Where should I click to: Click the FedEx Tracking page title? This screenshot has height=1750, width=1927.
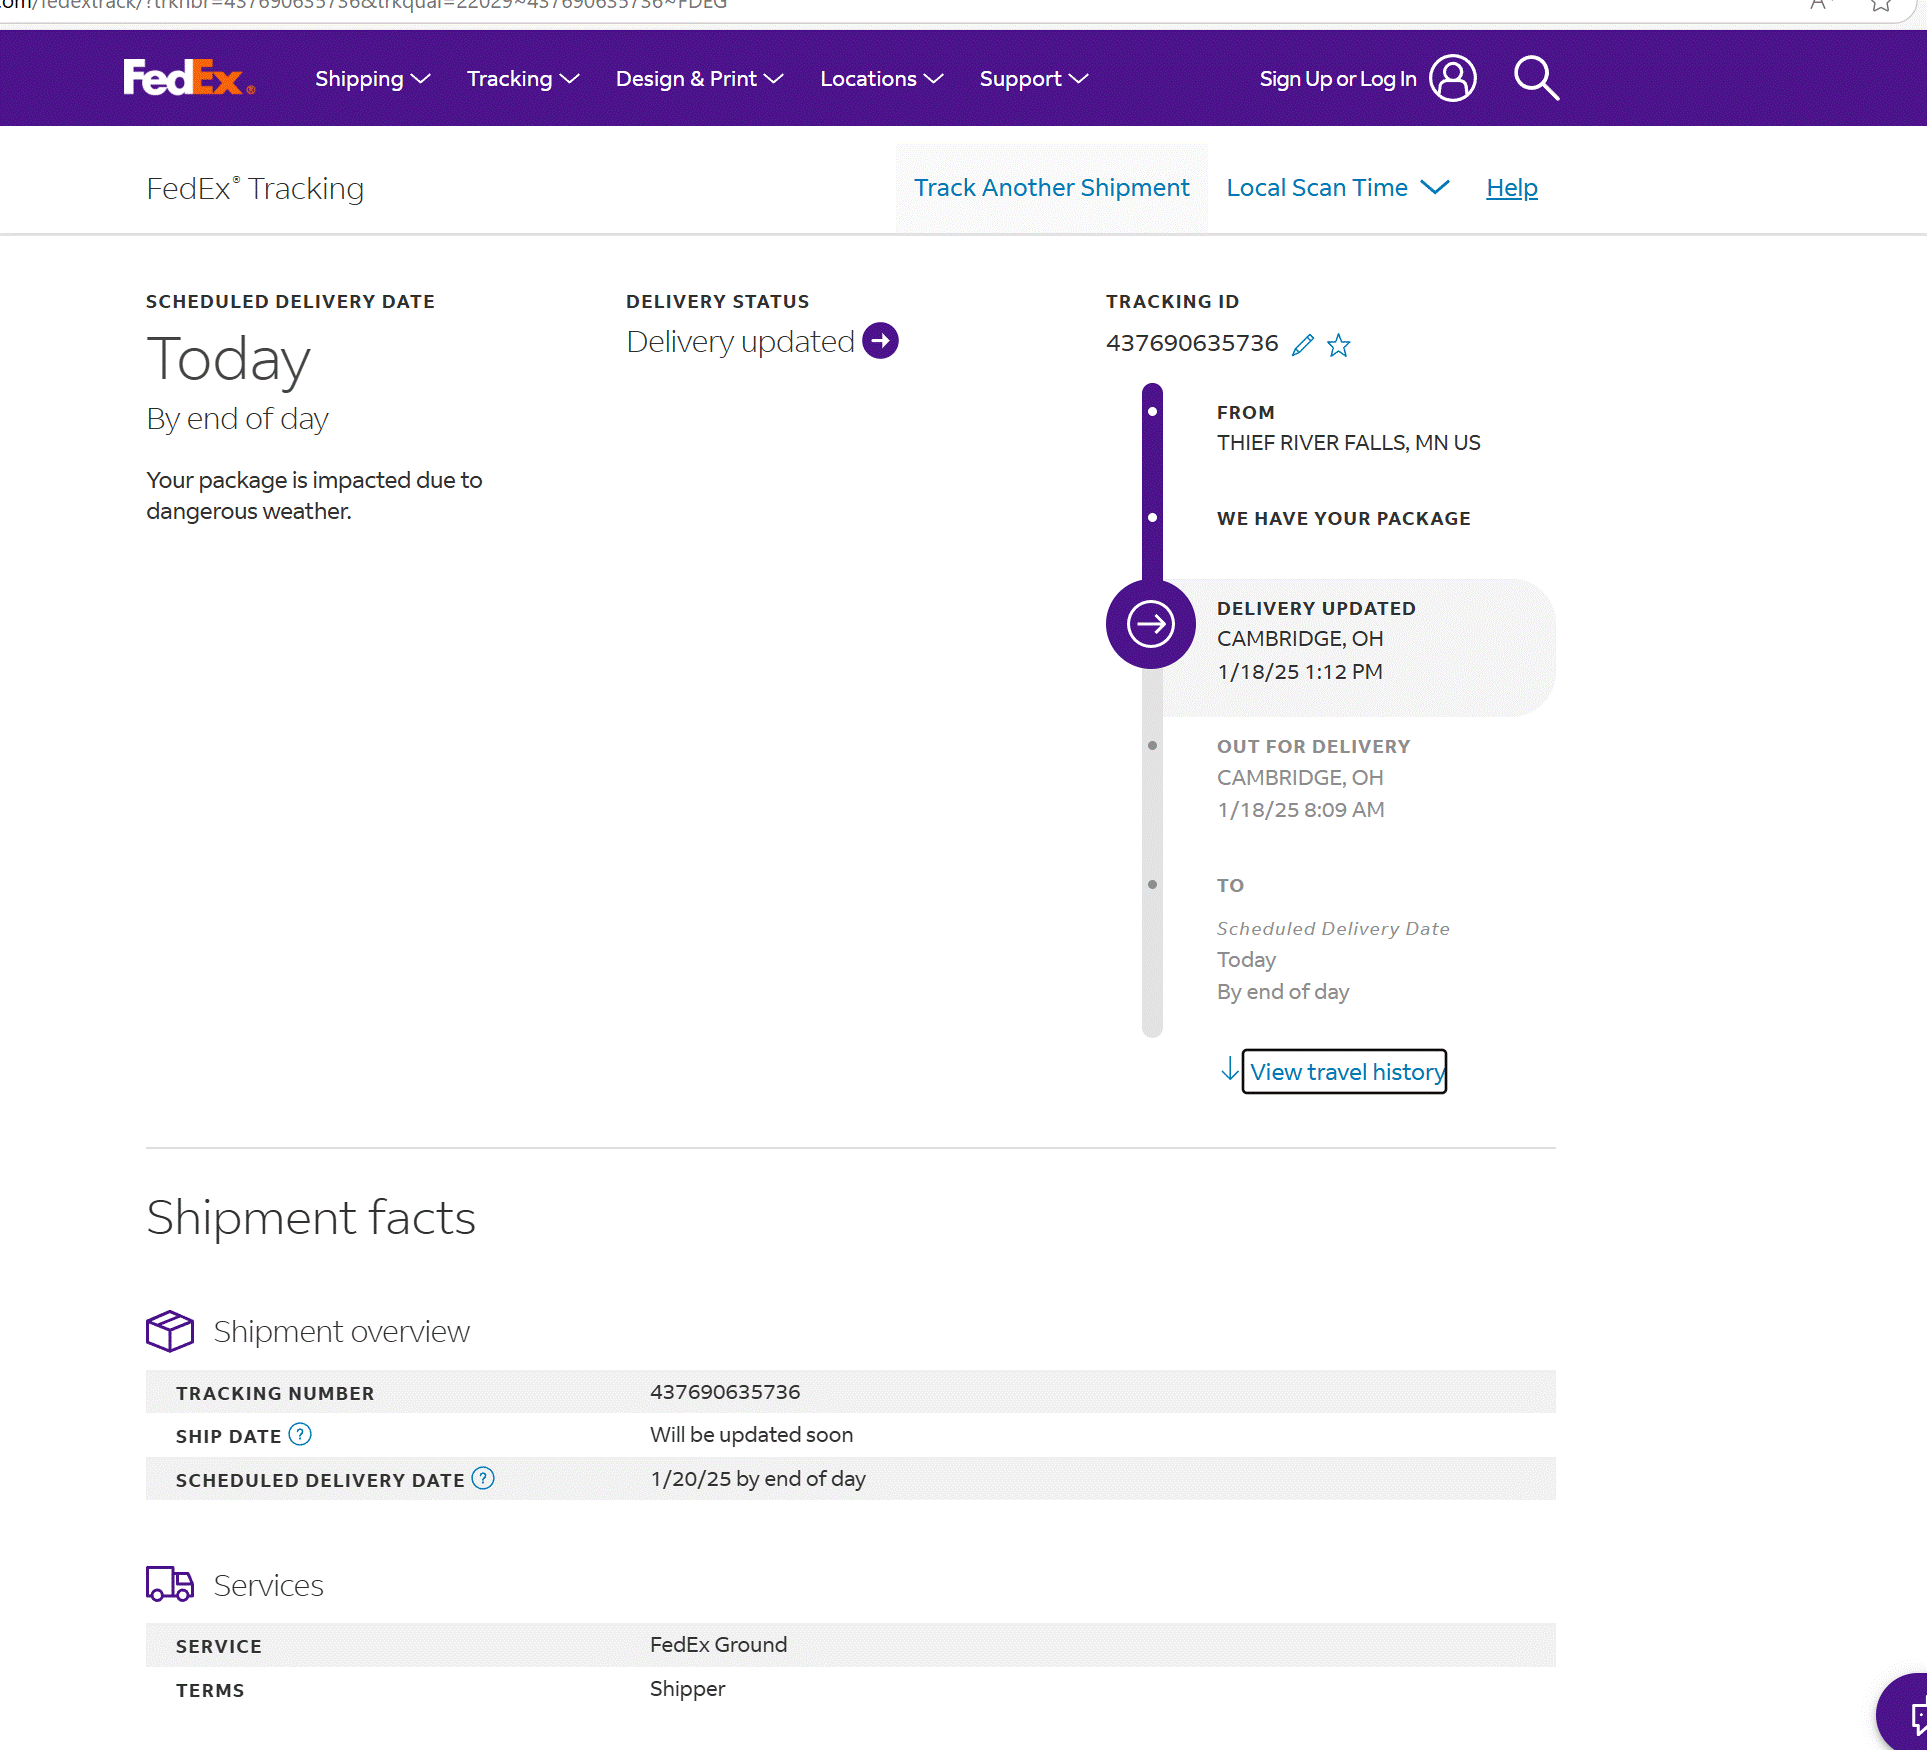tap(255, 188)
